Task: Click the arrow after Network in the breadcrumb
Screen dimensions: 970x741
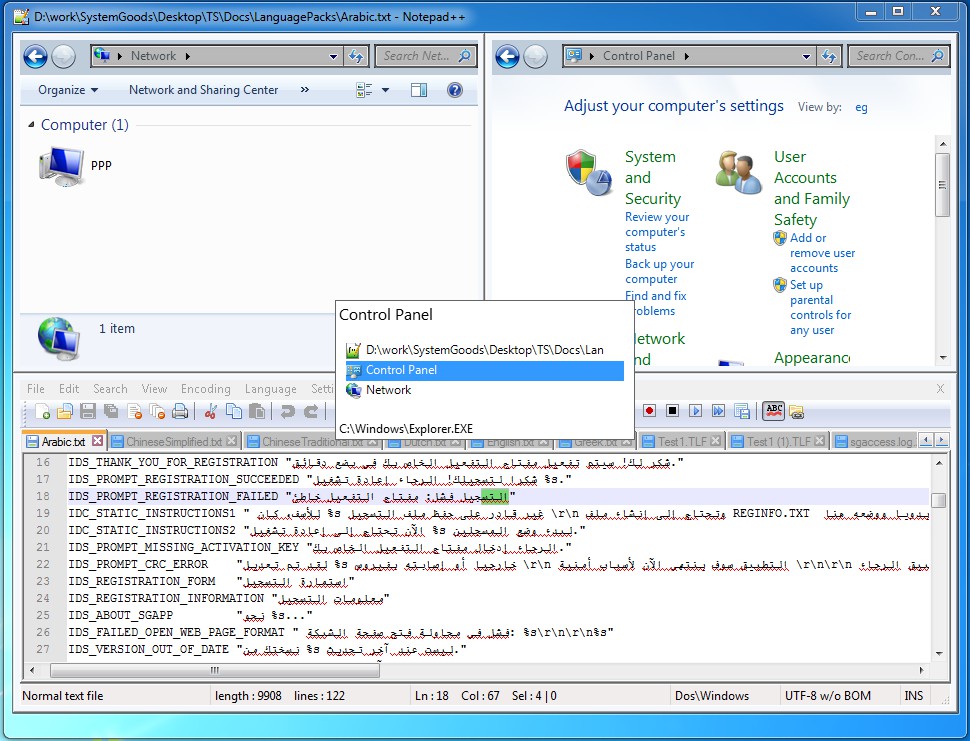Action: coord(187,56)
